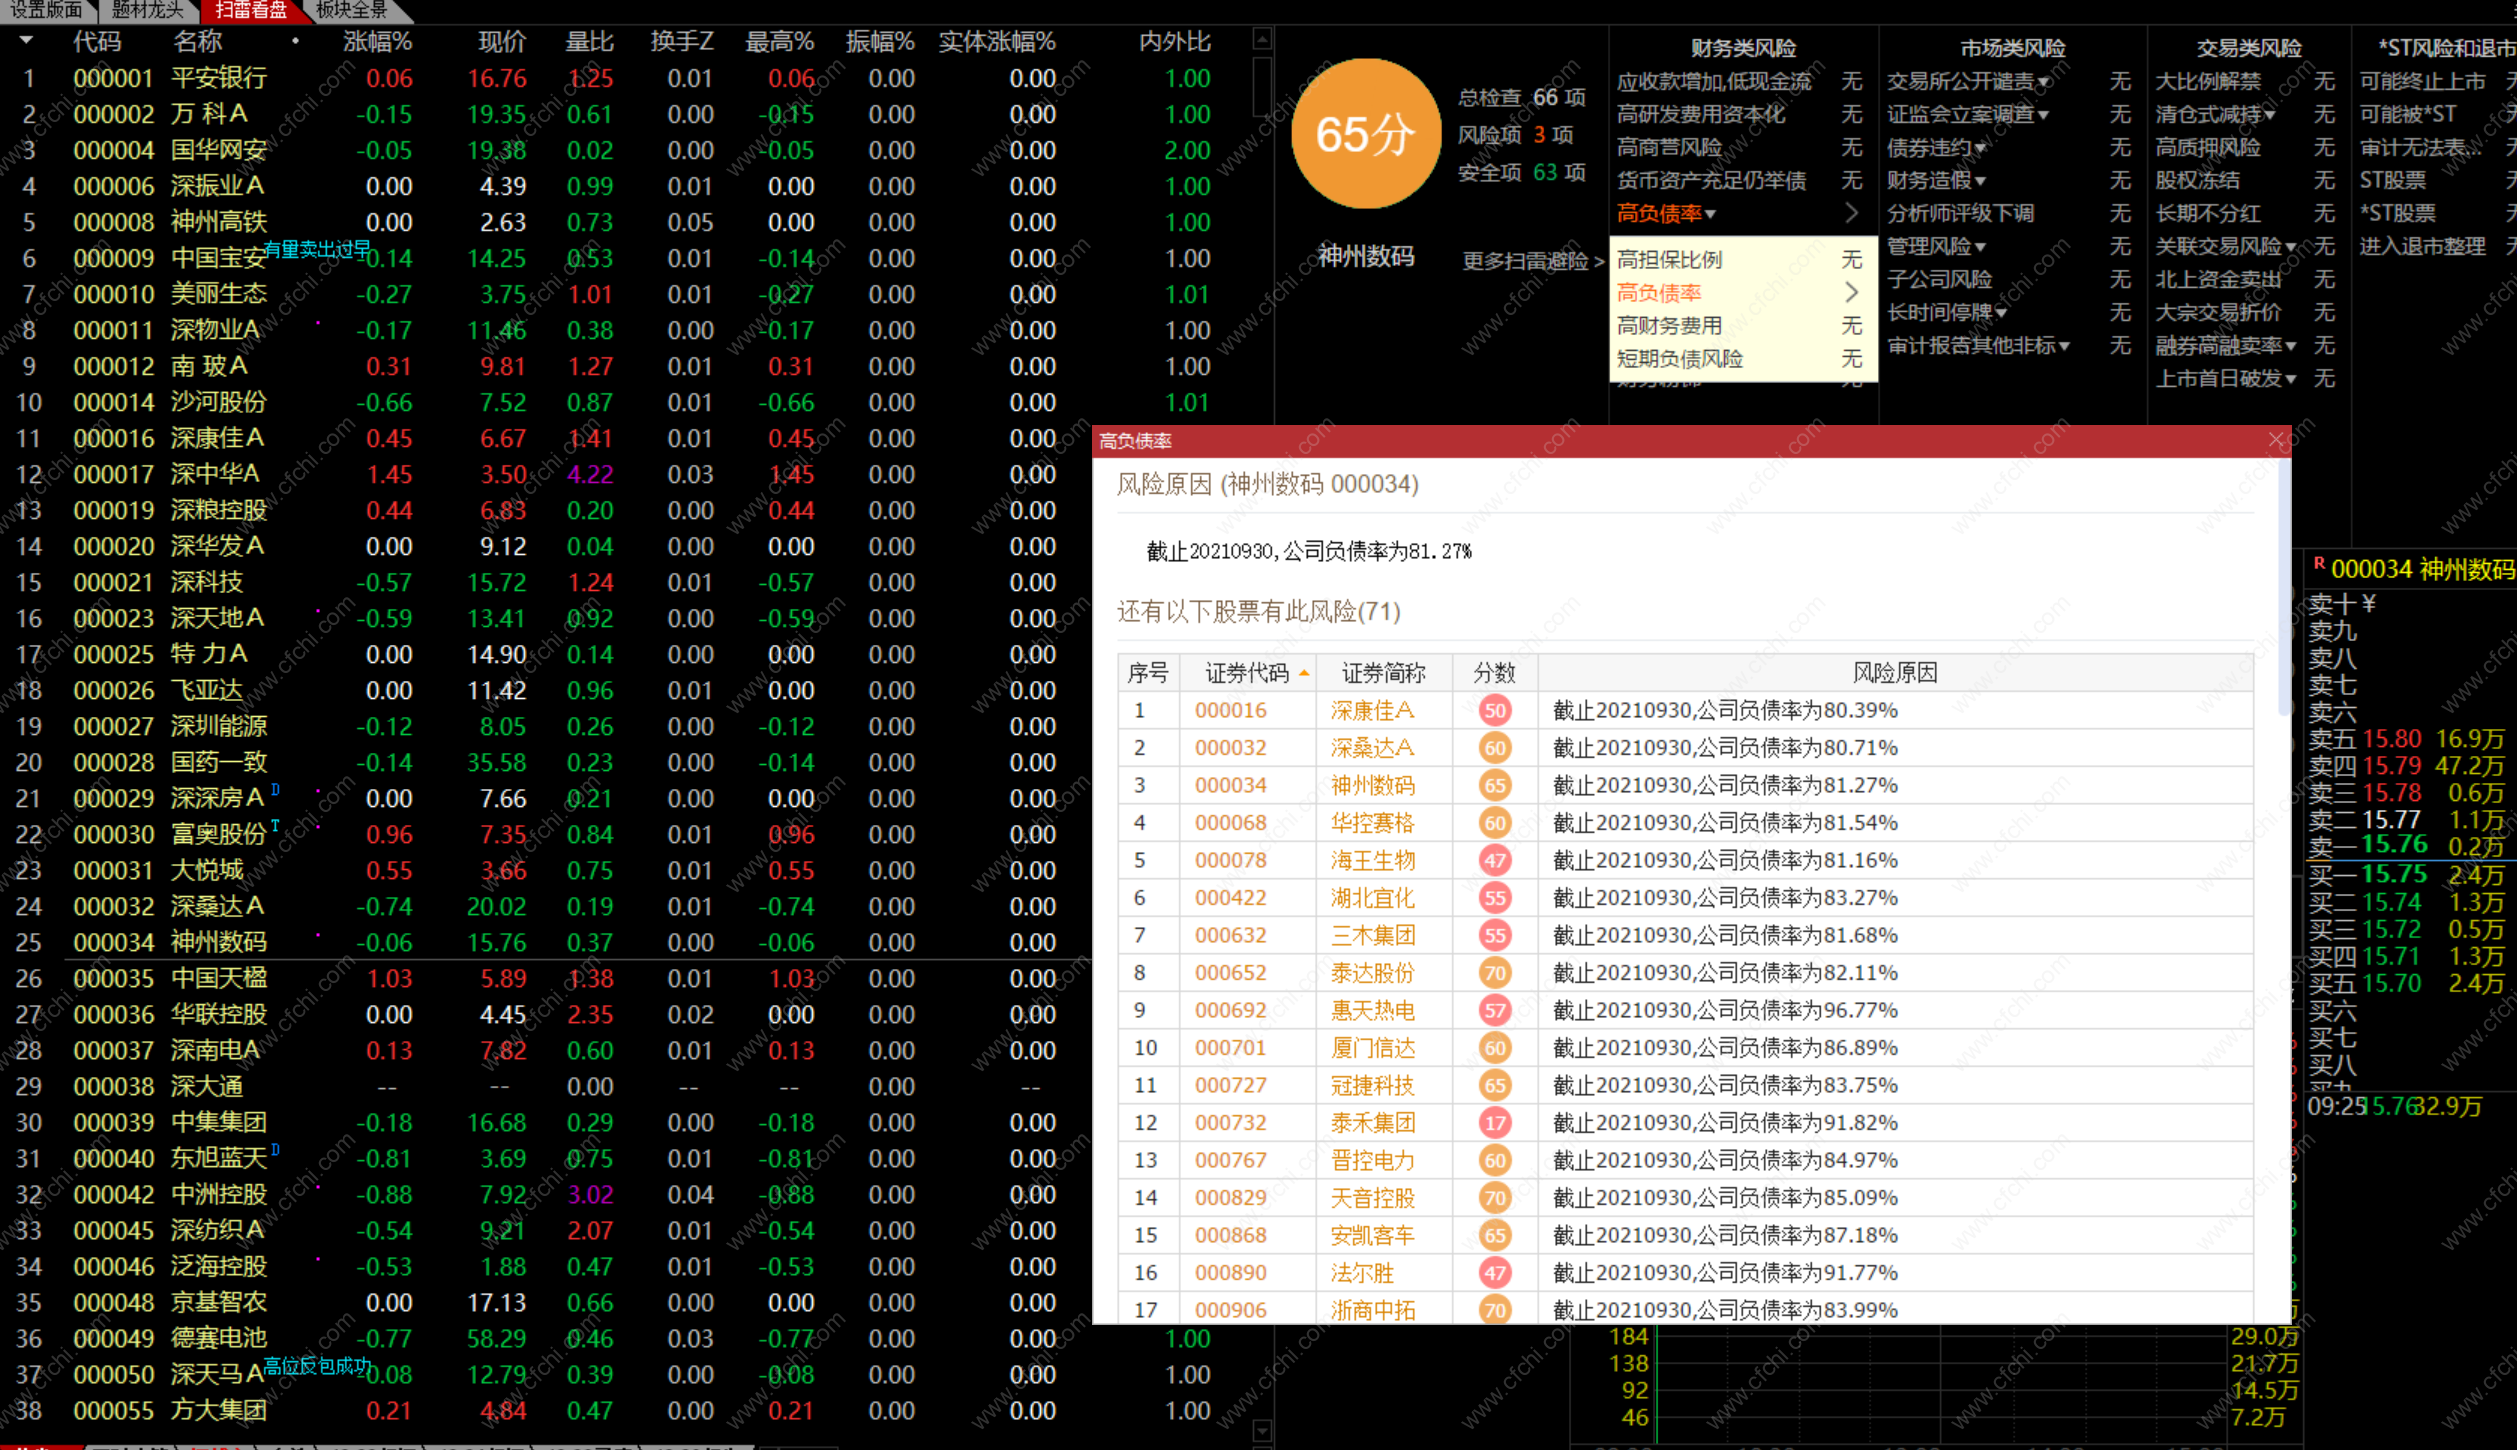Click score badge 50 for 深康佳A
Image resolution: width=2517 pixels, height=1450 pixels.
click(x=1494, y=711)
